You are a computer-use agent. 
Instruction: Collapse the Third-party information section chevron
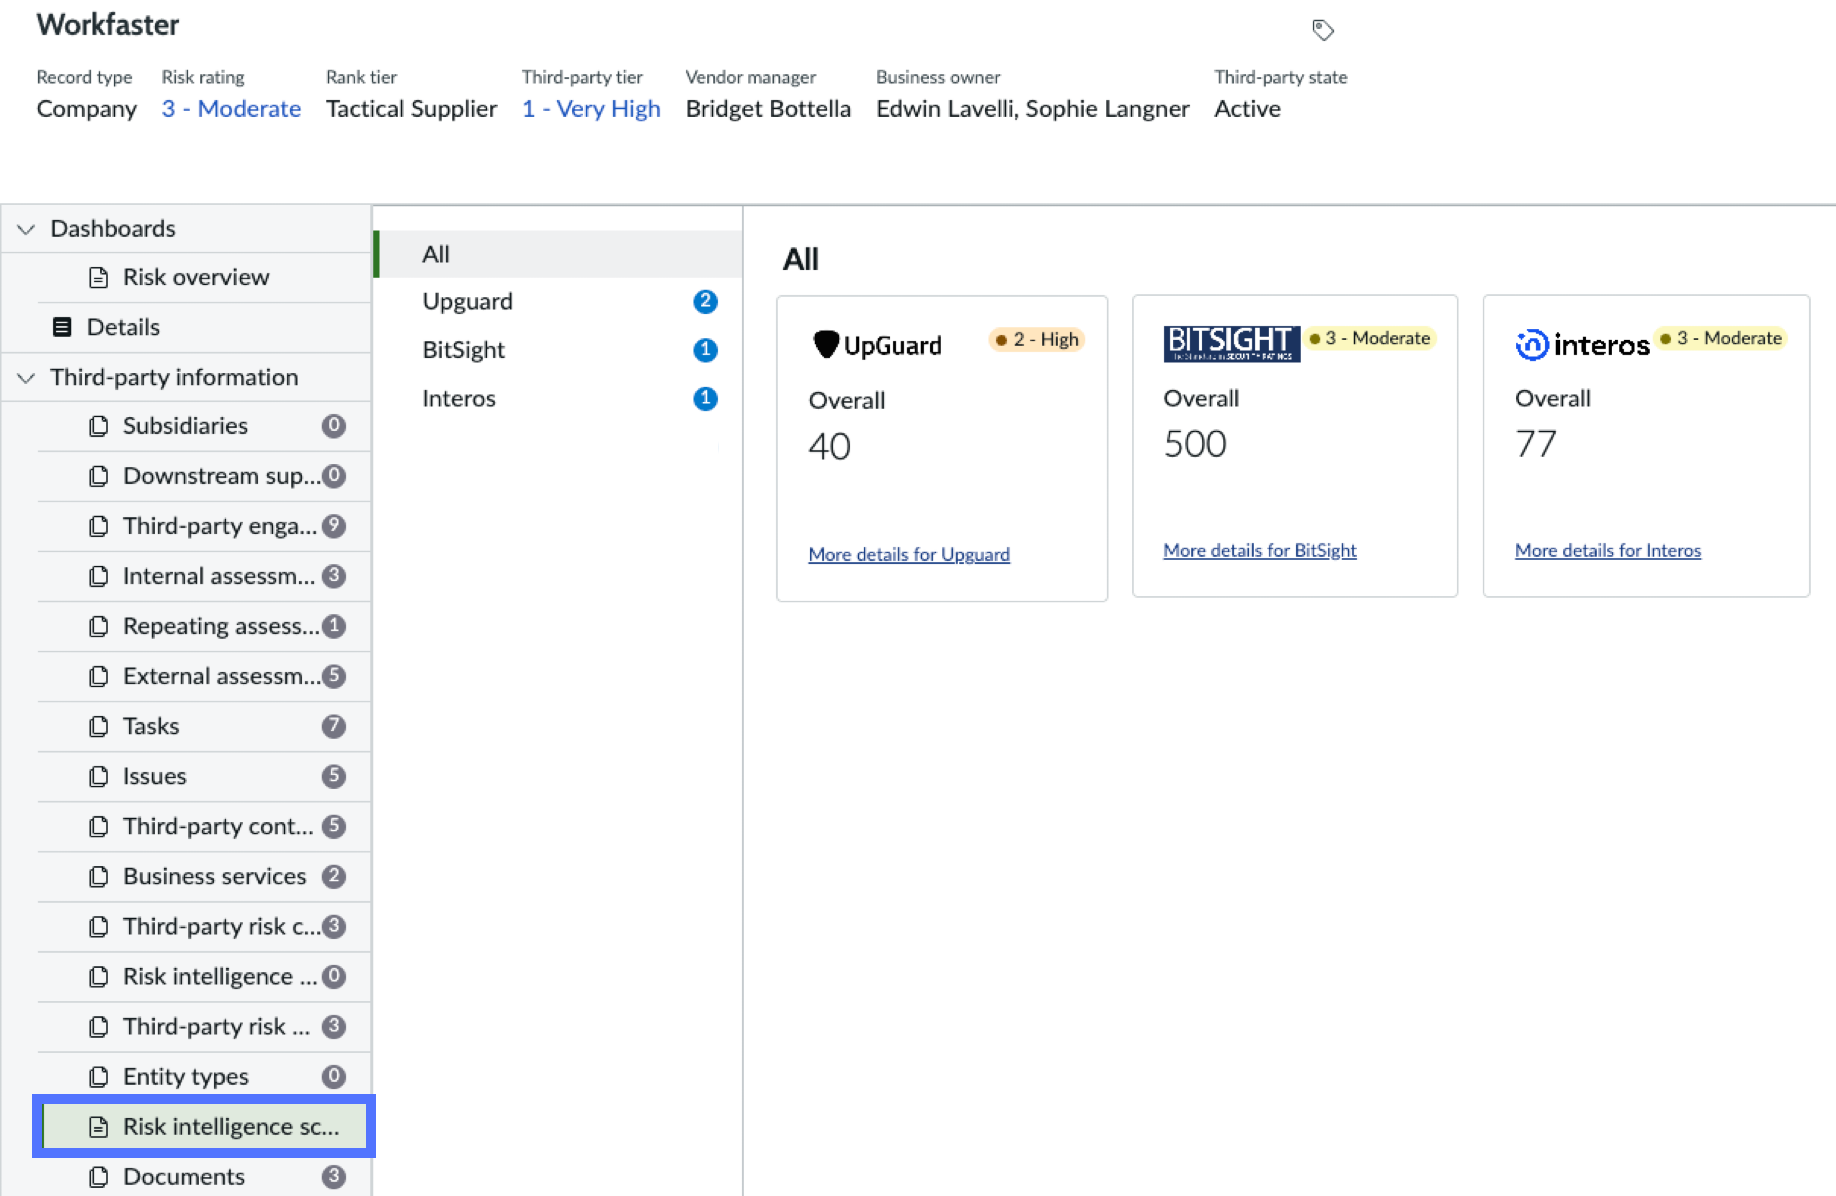[x=26, y=378]
